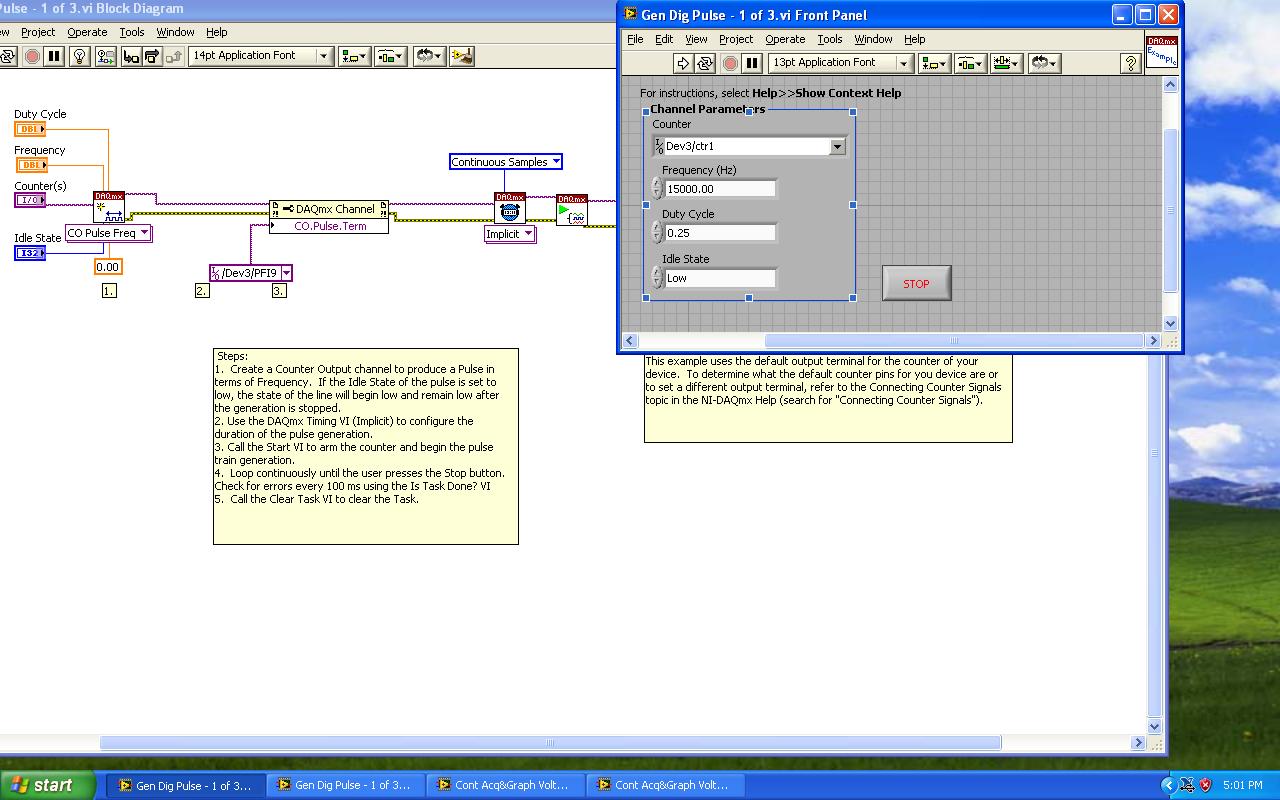This screenshot has width=1280, height=800.
Task: Open Continuous Samples enum constant
Action: tap(506, 162)
